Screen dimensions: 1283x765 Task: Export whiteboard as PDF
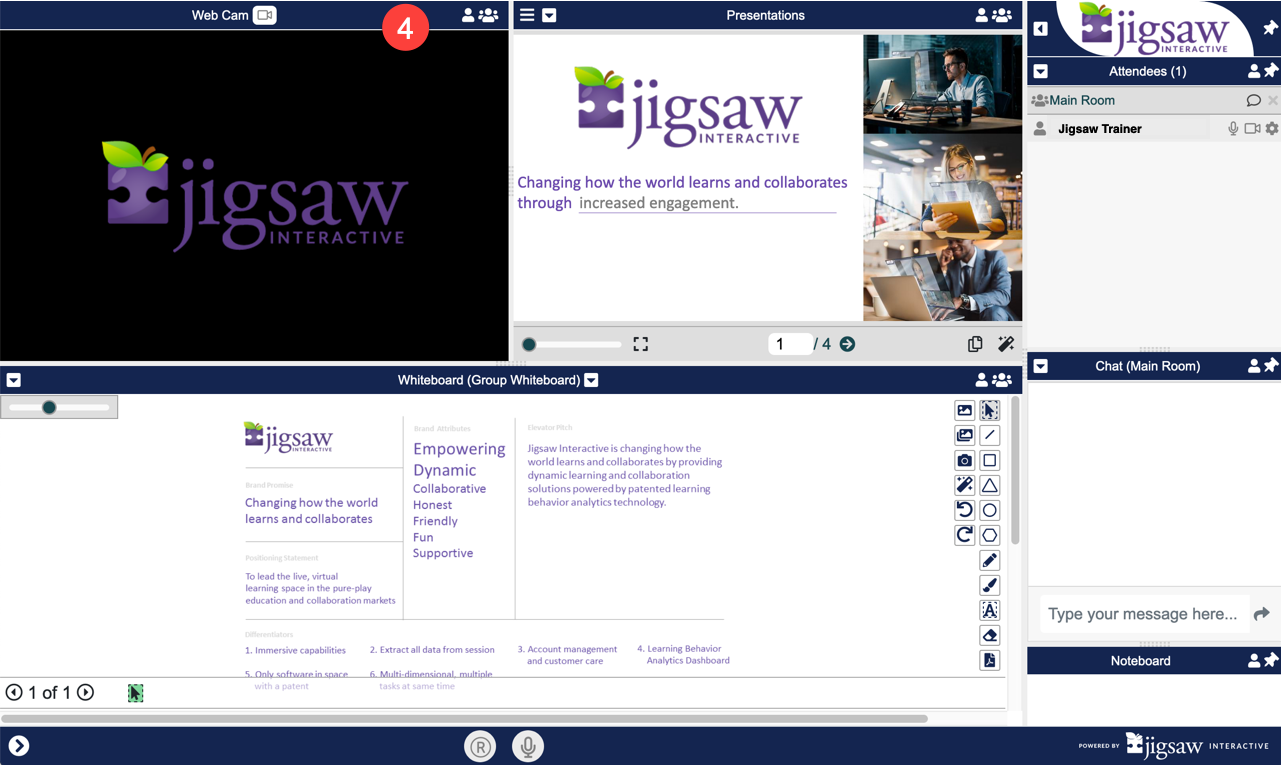click(989, 660)
